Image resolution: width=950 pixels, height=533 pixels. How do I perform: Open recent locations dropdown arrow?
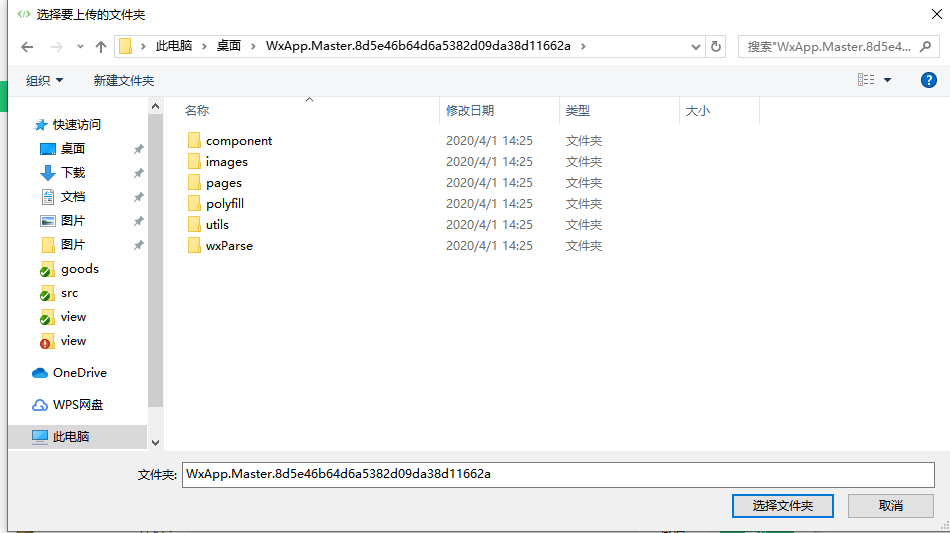[x=80, y=47]
